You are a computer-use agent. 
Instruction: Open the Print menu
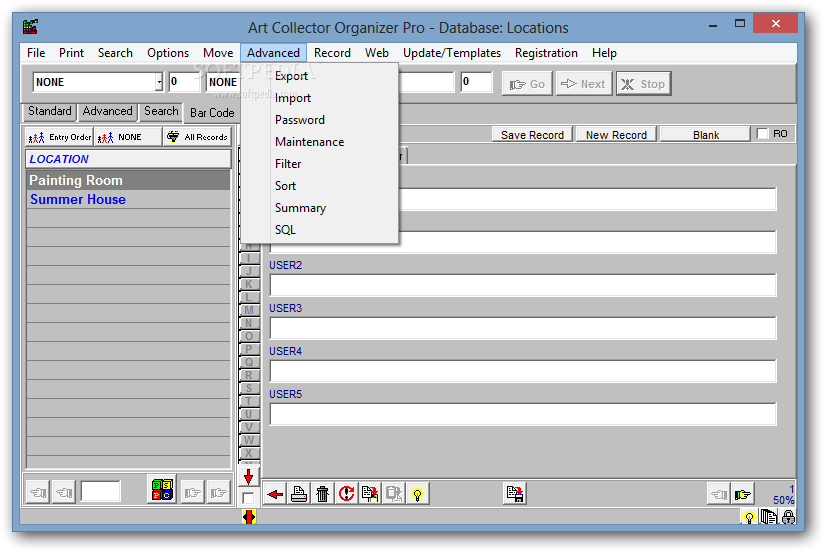[71, 53]
